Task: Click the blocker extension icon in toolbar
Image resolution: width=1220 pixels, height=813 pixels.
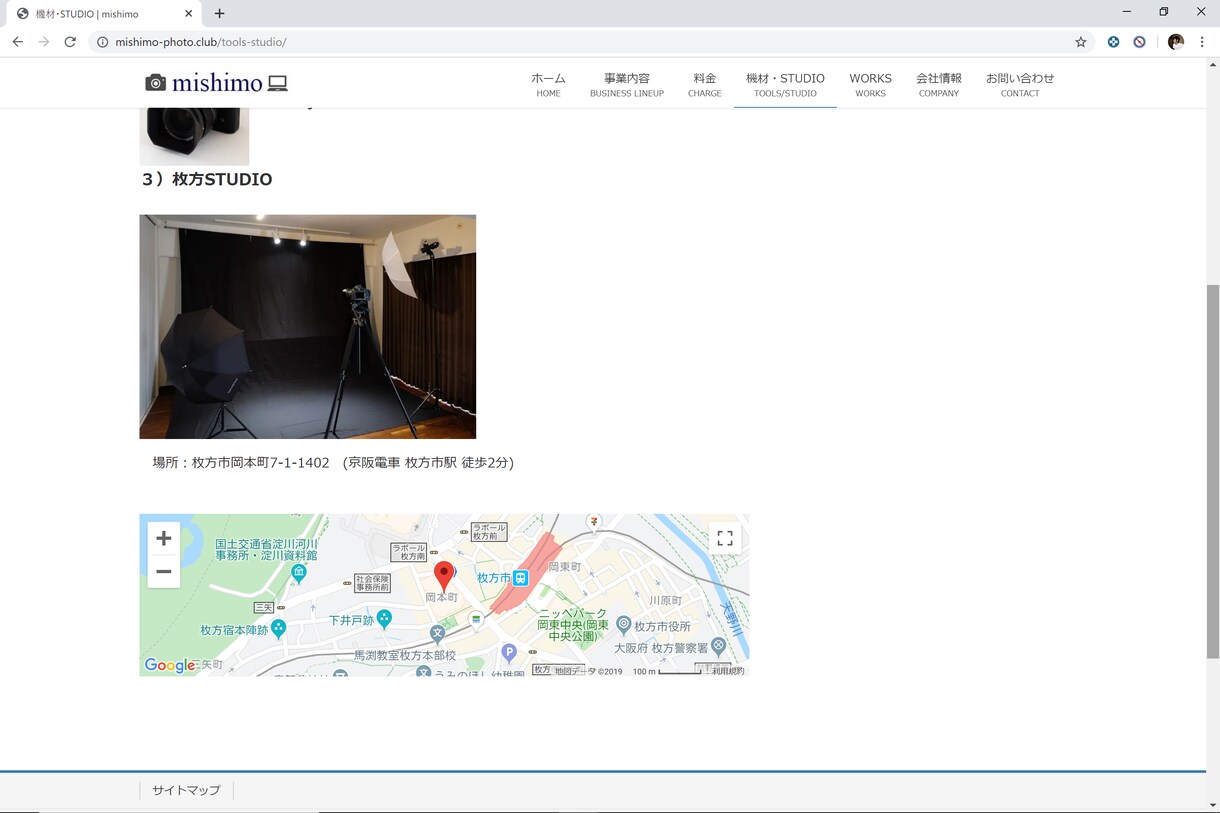Action: (1139, 42)
